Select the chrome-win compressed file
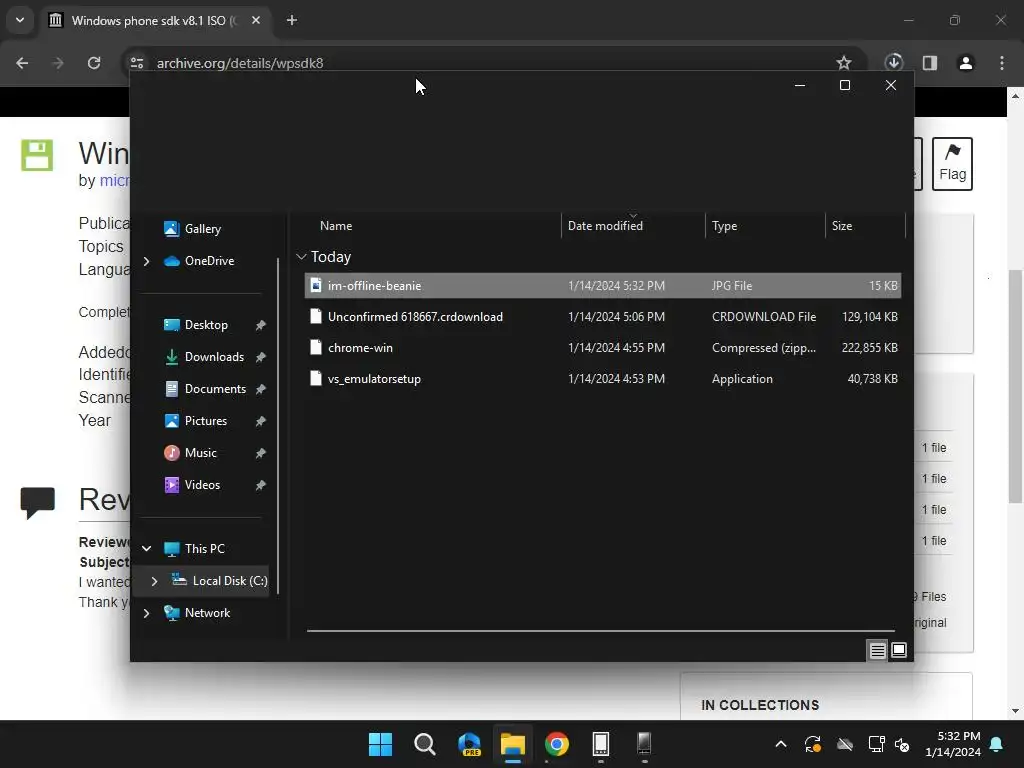This screenshot has width=1024, height=768. click(603, 348)
